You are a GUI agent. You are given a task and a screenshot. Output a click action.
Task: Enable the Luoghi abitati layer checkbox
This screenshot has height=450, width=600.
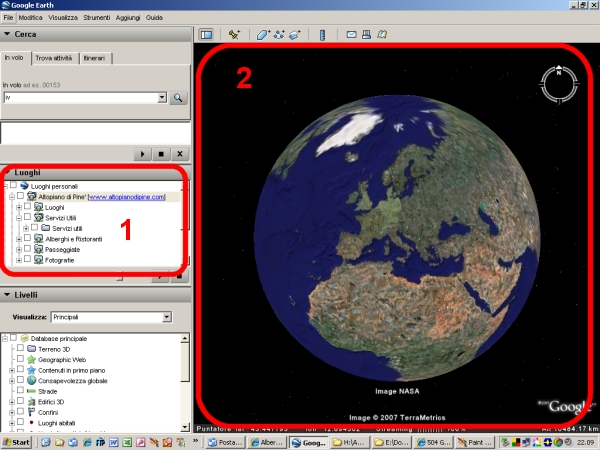[20, 422]
